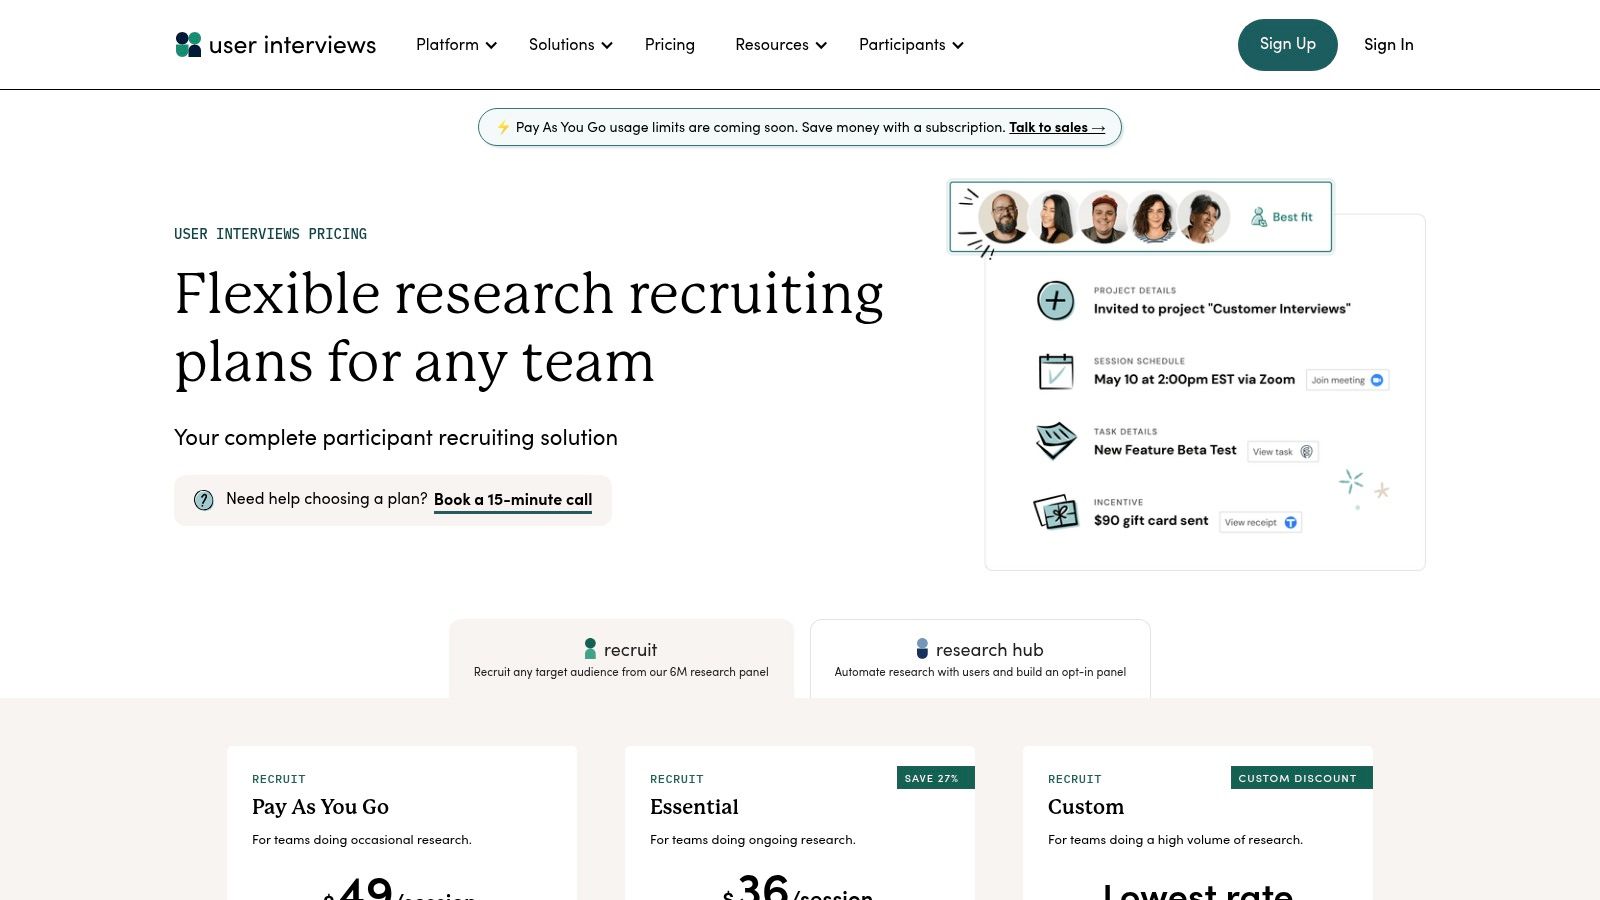This screenshot has width=1600, height=900.
Task: Click the calendar icon beside Session Schedule
Action: click(x=1055, y=372)
